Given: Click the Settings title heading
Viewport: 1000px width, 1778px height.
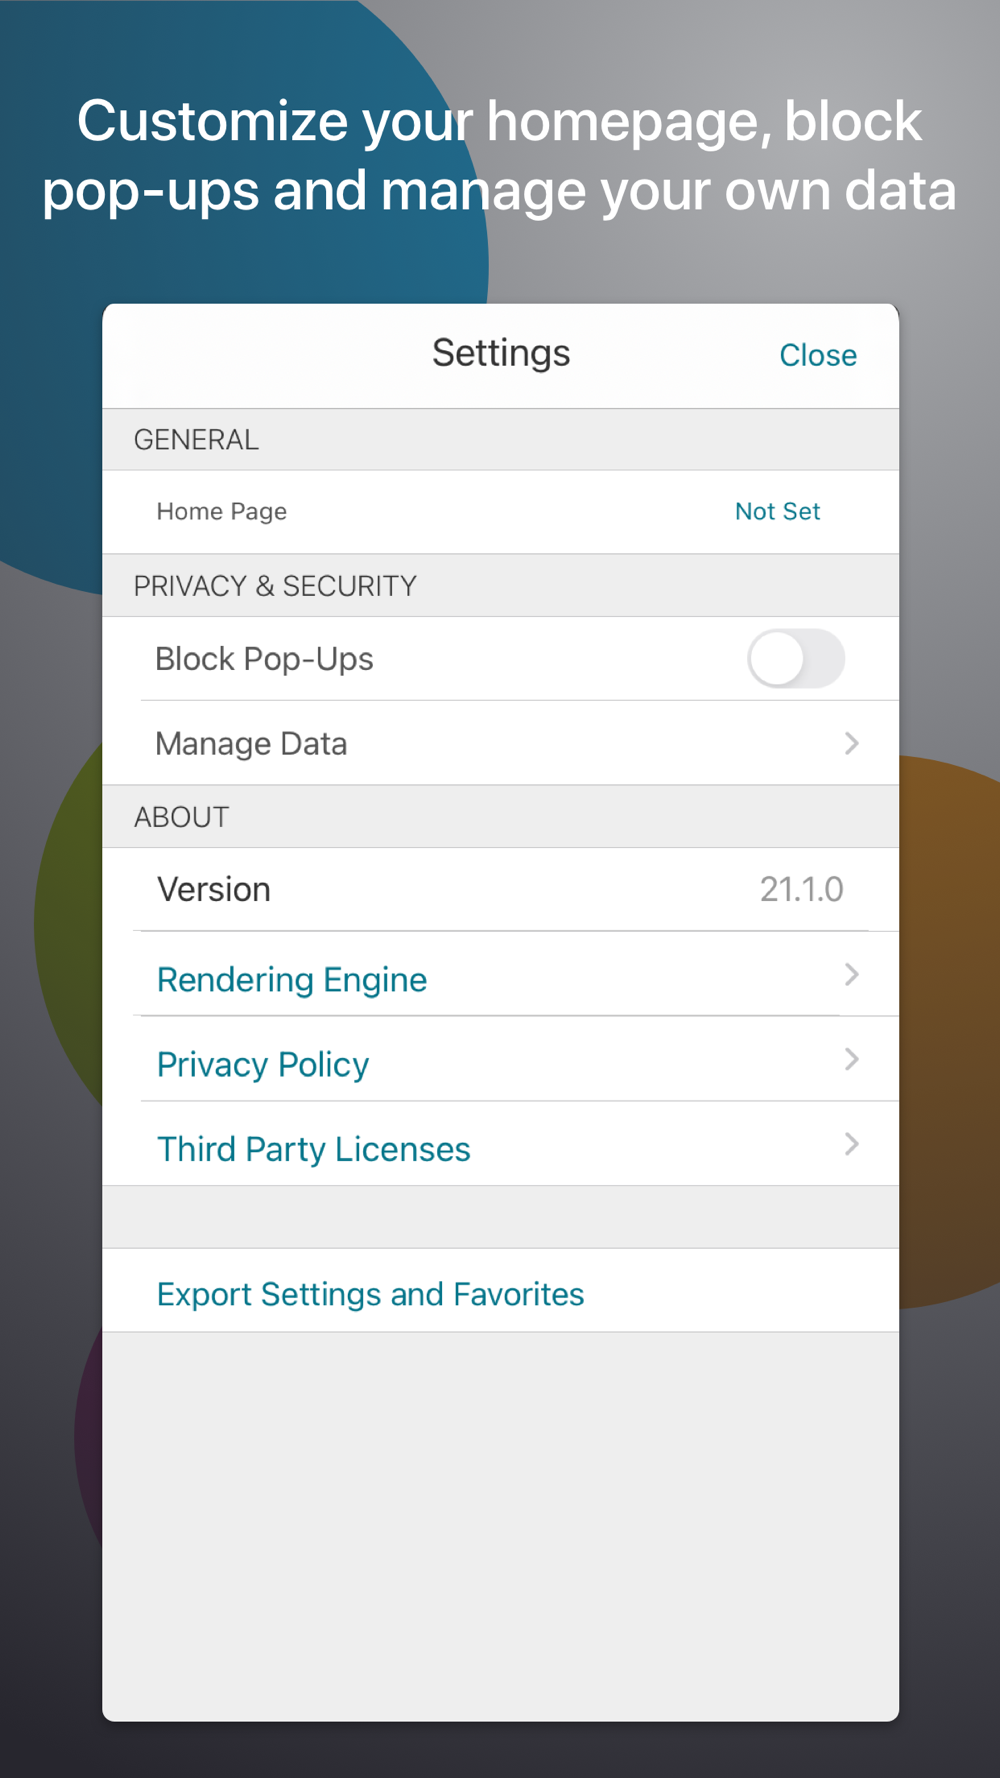Looking at the screenshot, I should click(501, 353).
